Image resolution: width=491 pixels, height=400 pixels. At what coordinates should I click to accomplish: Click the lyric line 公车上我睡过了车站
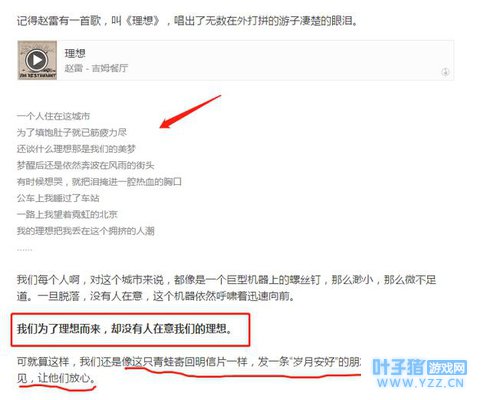(x=58, y=198)
